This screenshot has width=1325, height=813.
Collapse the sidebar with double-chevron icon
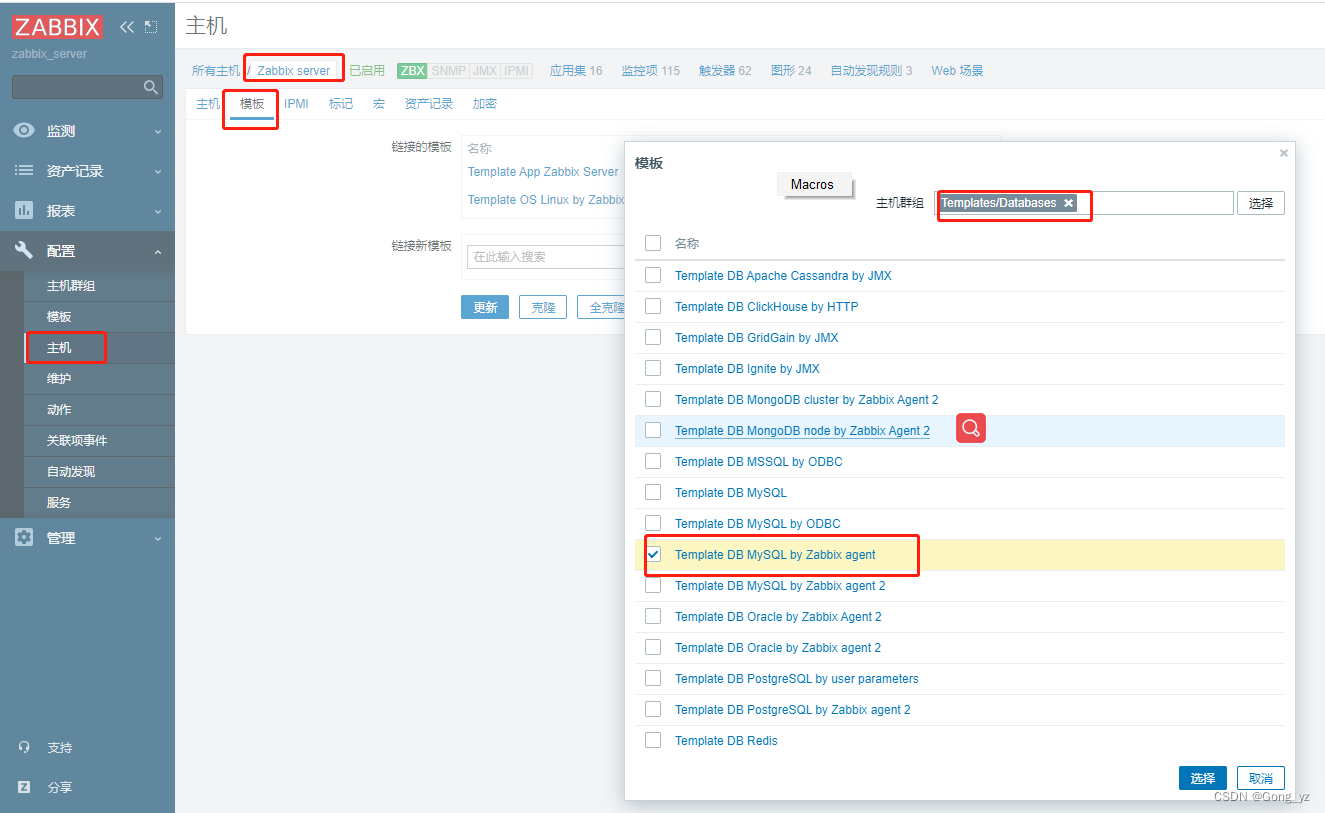127,27
